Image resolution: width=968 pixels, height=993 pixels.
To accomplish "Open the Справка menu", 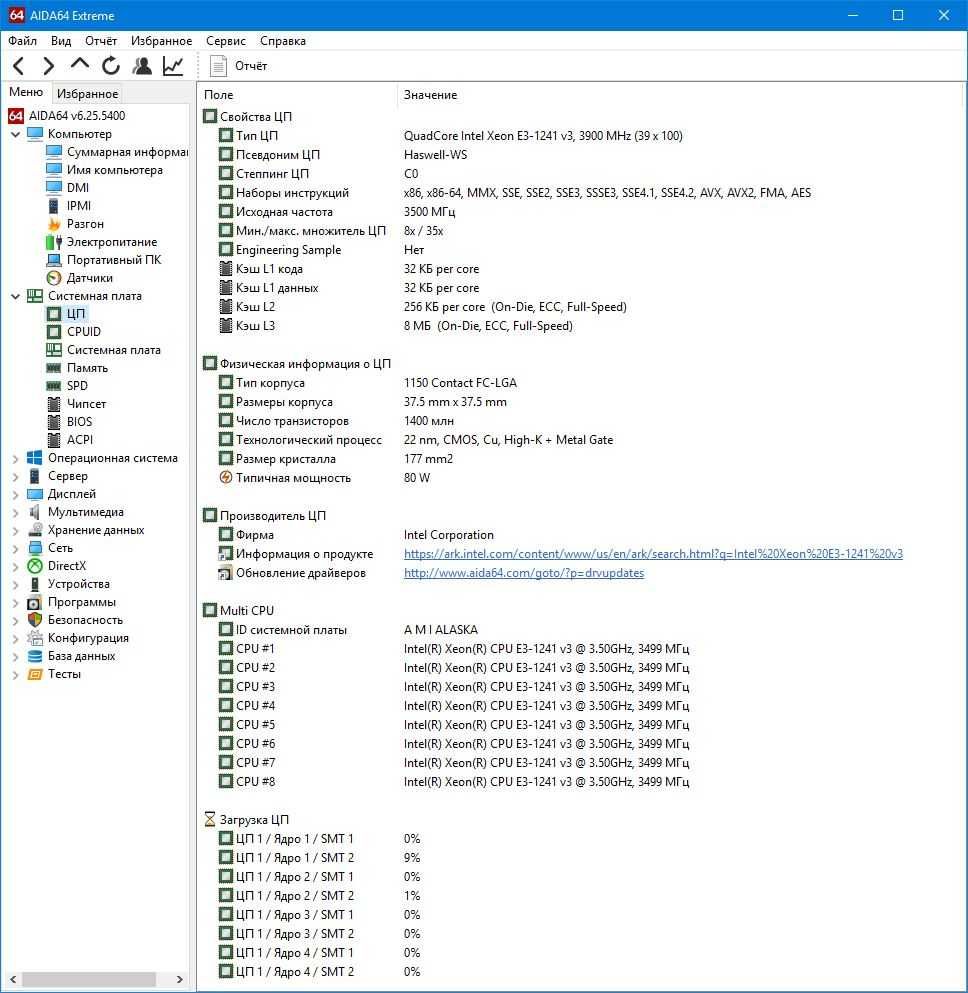I will (x=282, y=41).
